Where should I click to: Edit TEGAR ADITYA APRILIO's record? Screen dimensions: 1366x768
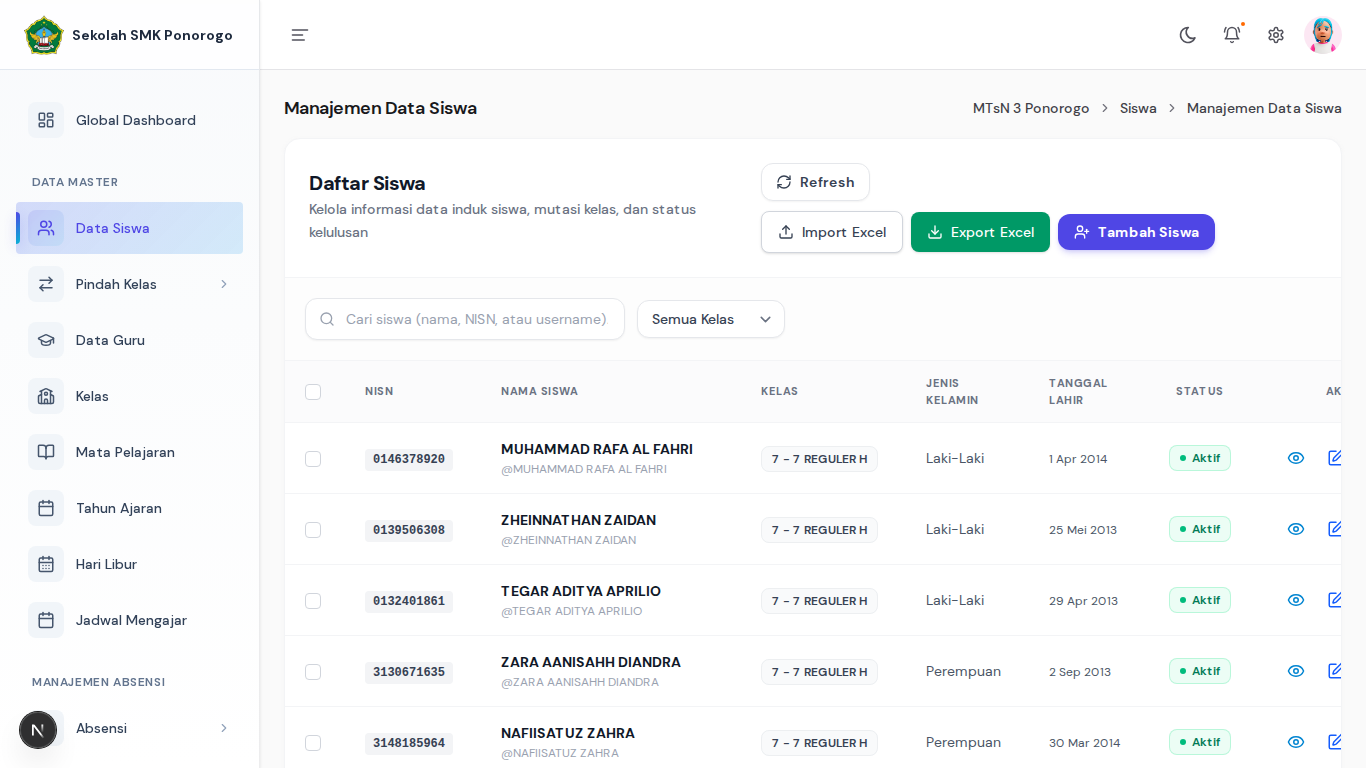pos(1336,600)
